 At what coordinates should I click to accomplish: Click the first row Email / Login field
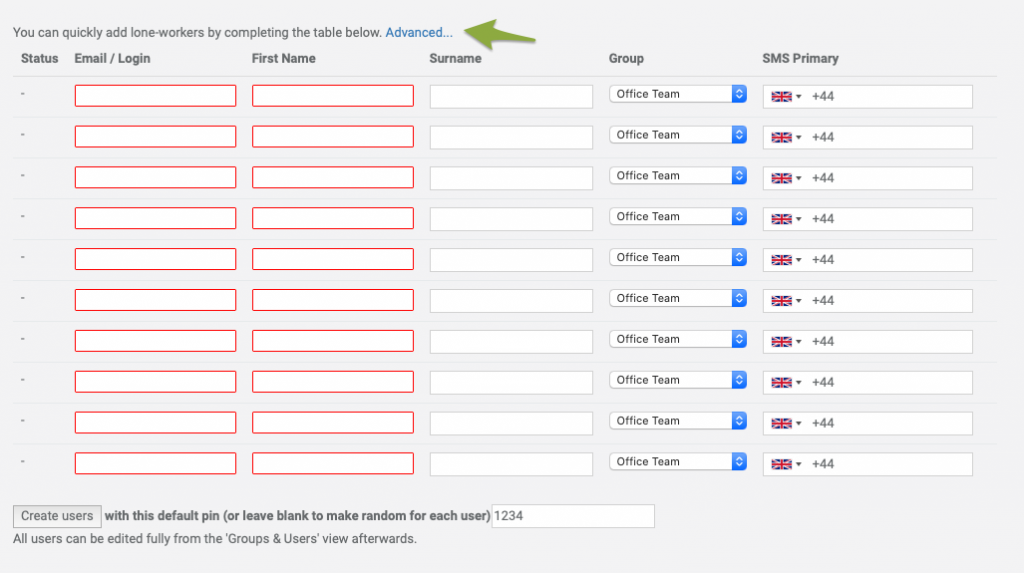(x=155, y=96)
